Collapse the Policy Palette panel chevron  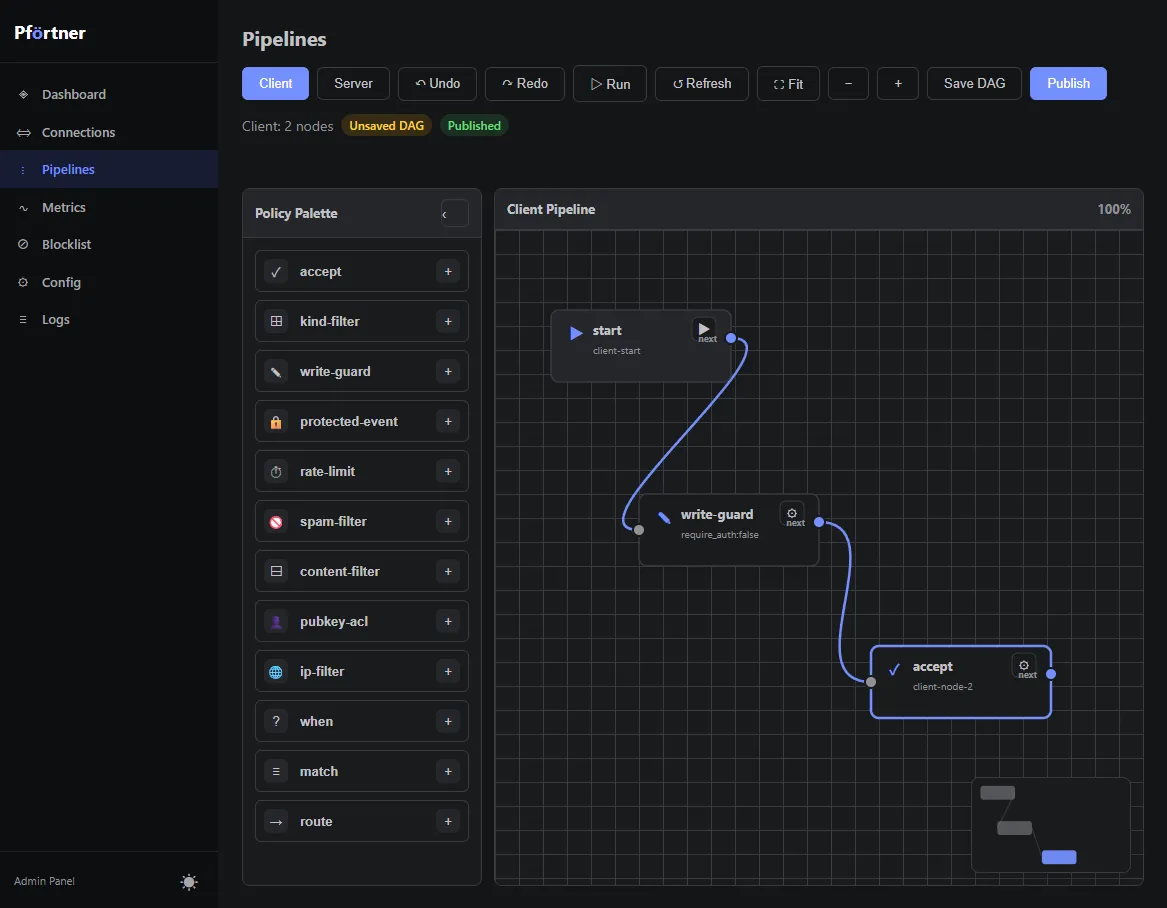point(454,214)
